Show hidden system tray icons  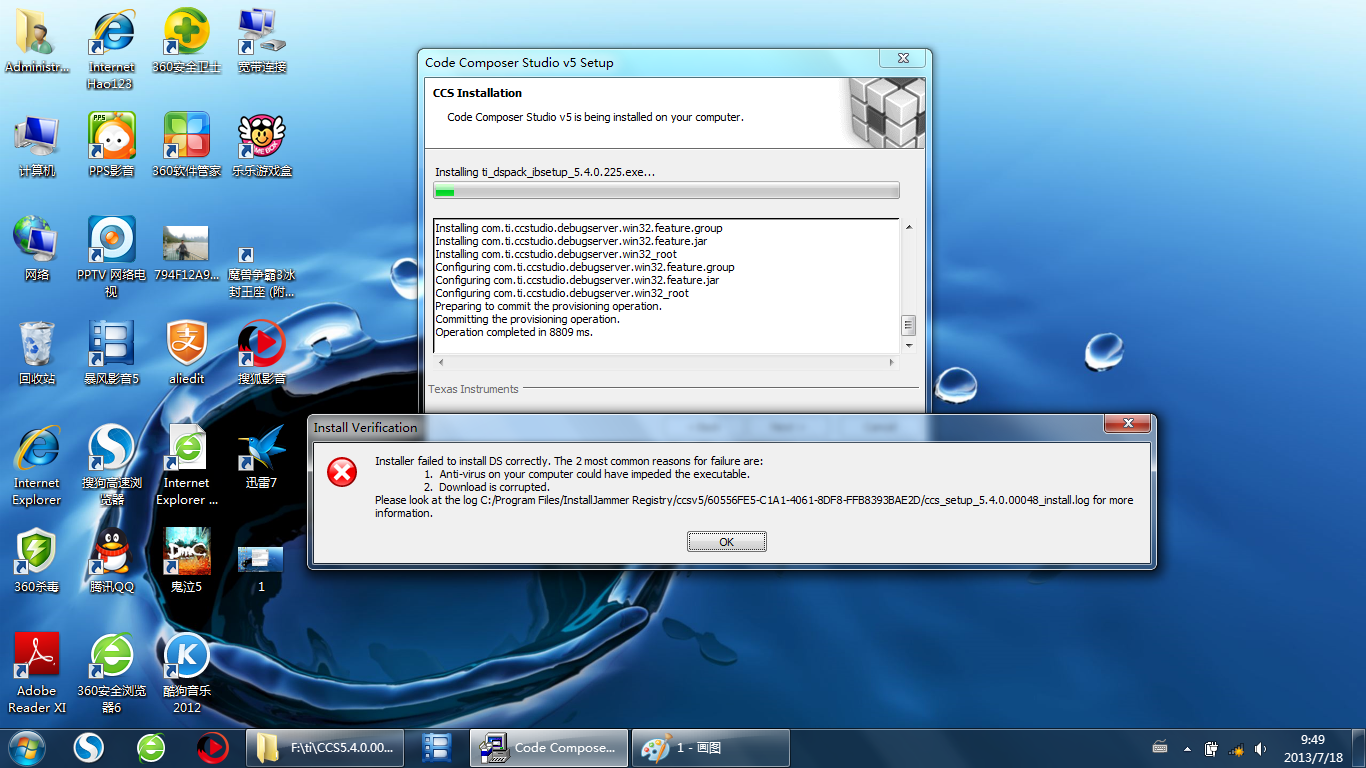click(1187, 748)
